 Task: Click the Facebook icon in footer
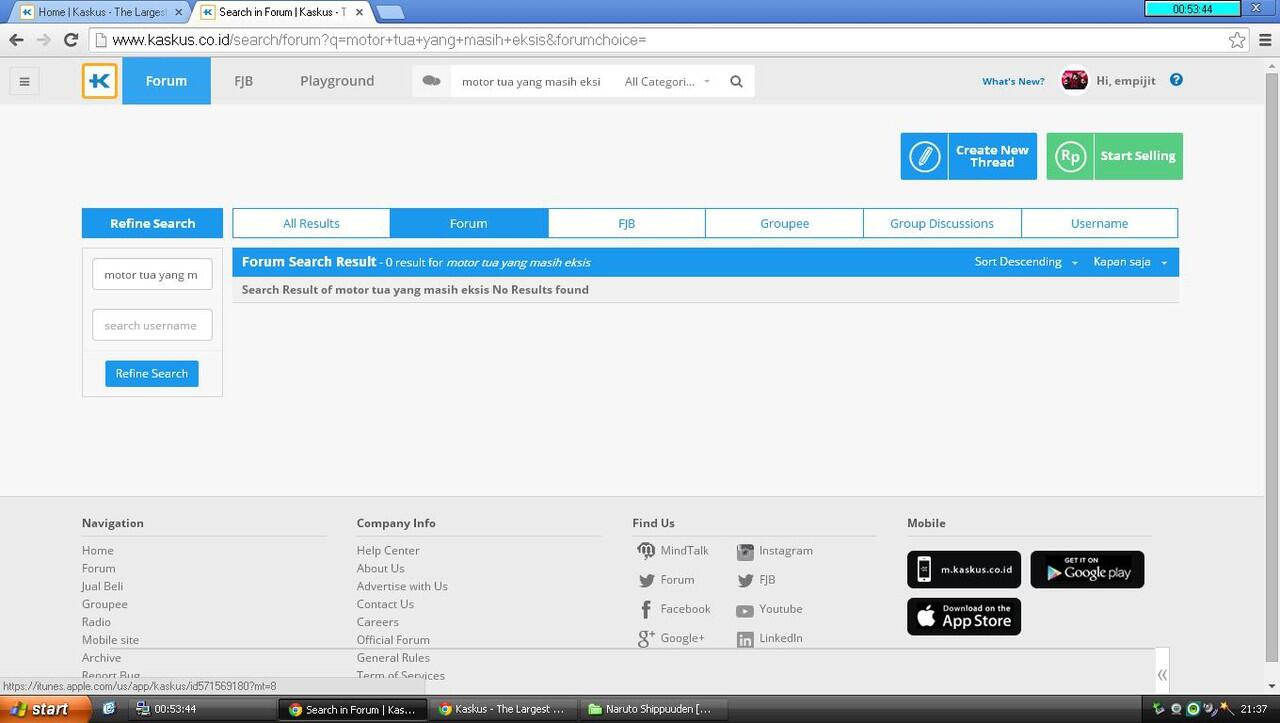point(646,609)
